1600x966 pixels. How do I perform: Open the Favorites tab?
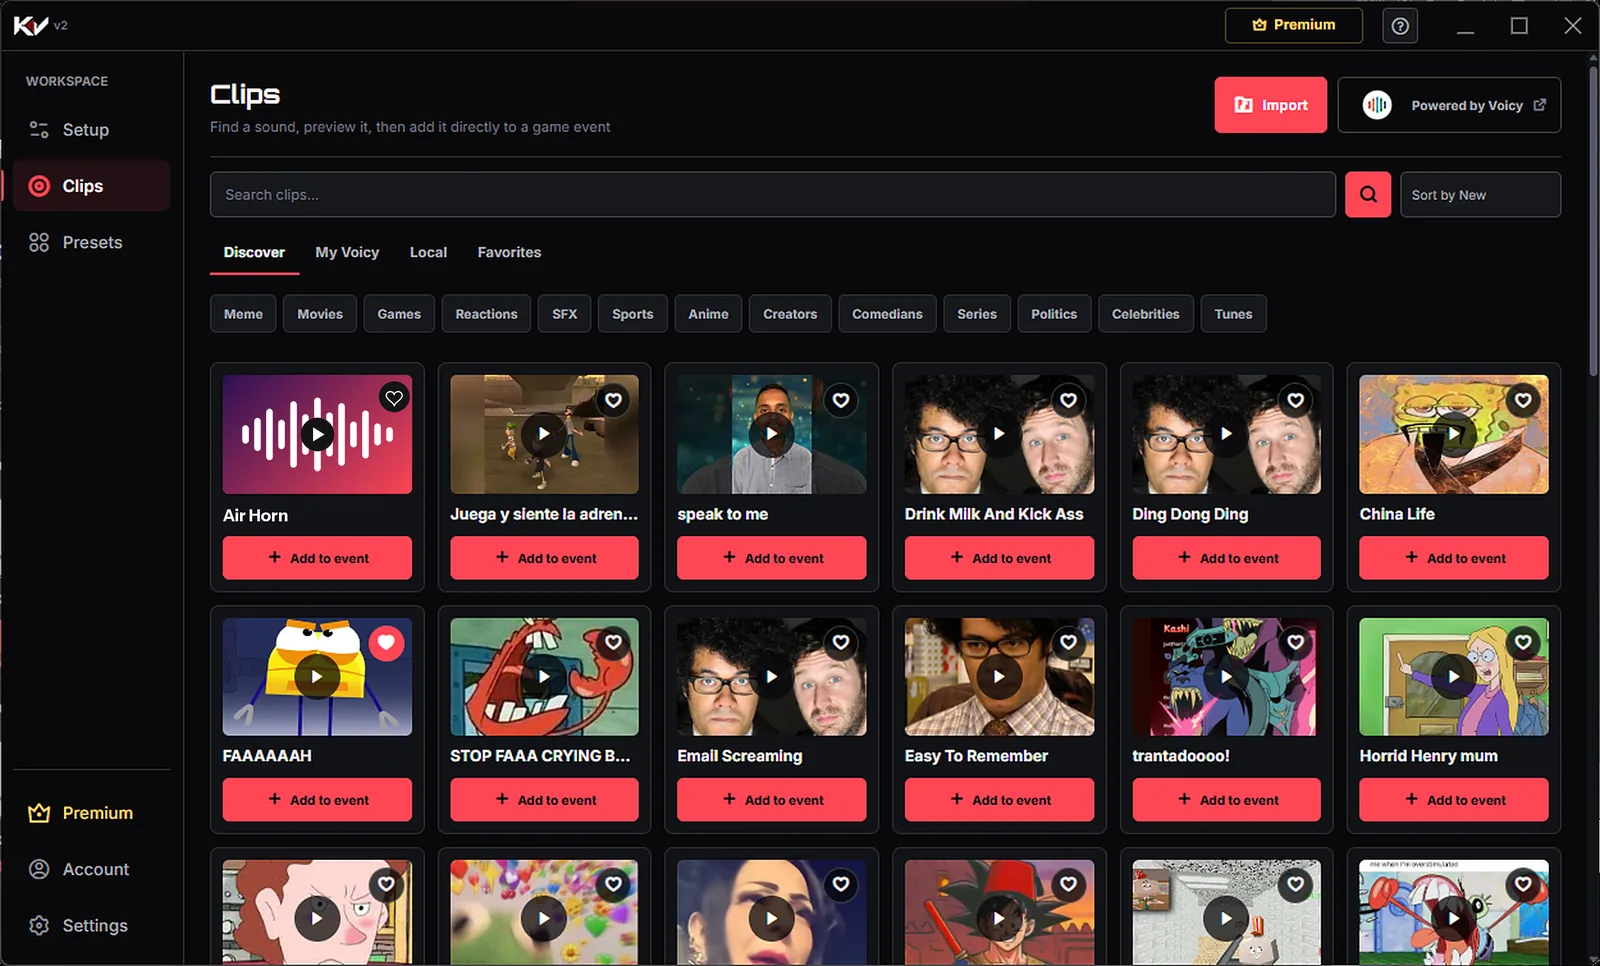point(509,253)
